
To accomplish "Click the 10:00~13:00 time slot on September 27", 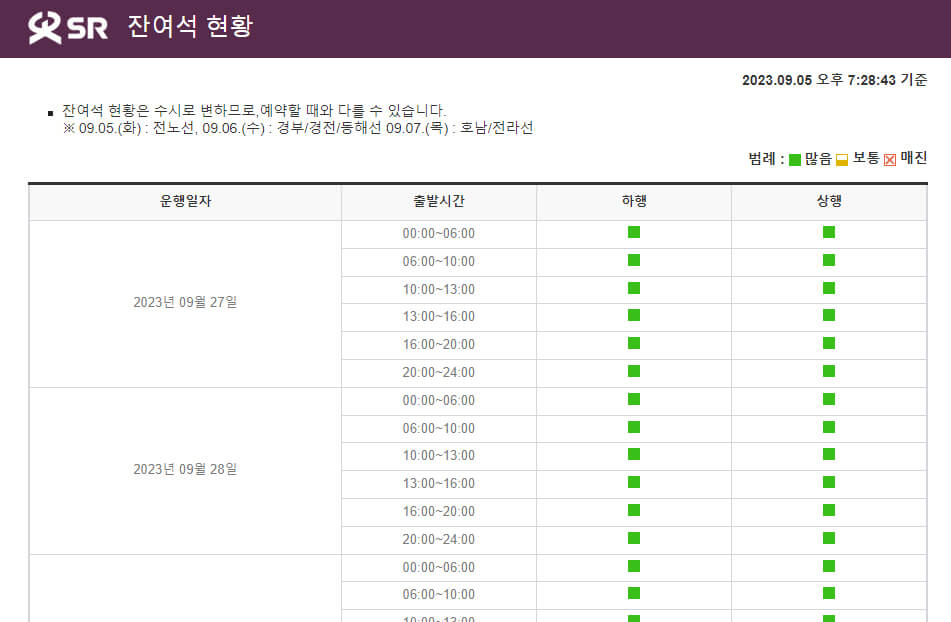I will click(438, 289).
